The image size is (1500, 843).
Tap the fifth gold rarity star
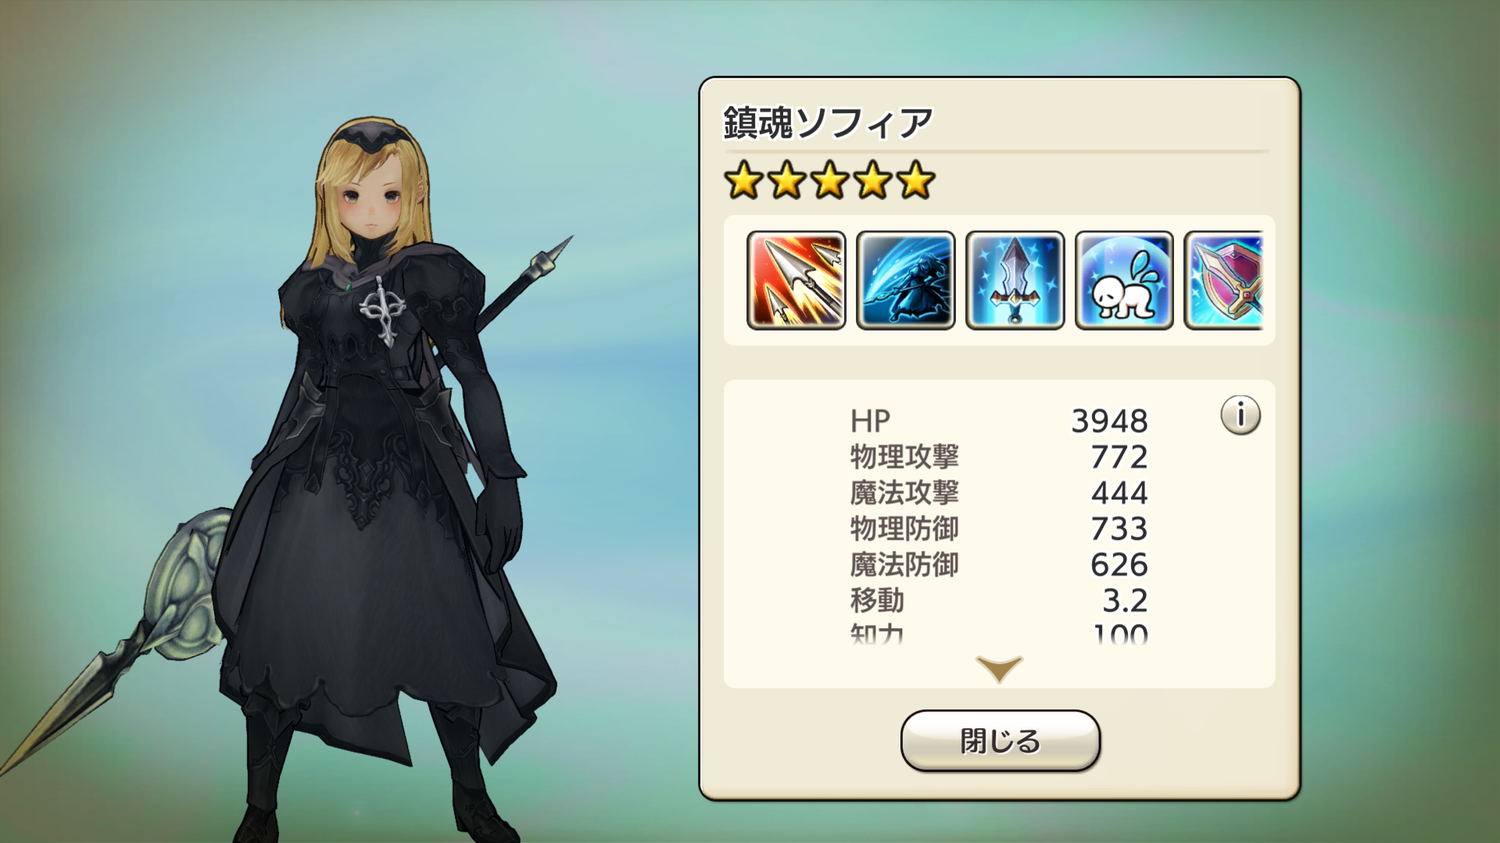pos(915,181)
